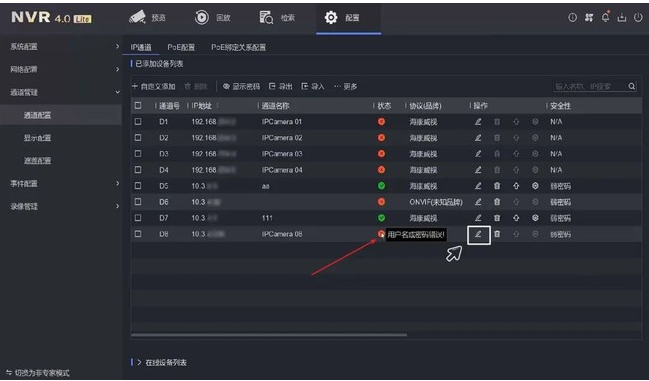The height and width of the screenshot is (381, 649).
Task: Click the edit pencil icon for channel D8
Action: point(478,234)
